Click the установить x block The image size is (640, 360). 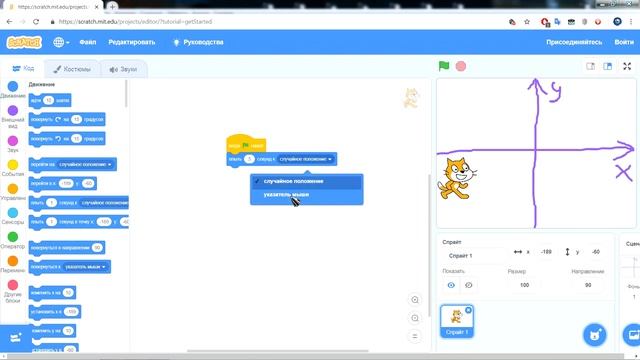pos(55,312)
